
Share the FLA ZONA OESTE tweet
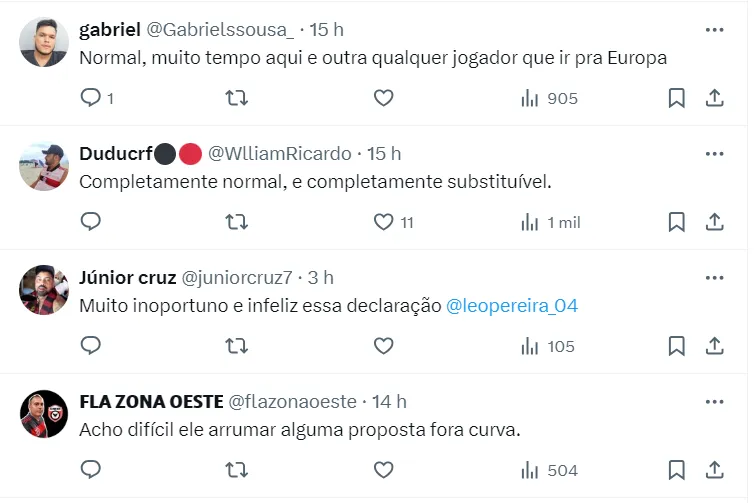[x=714, y=470]
